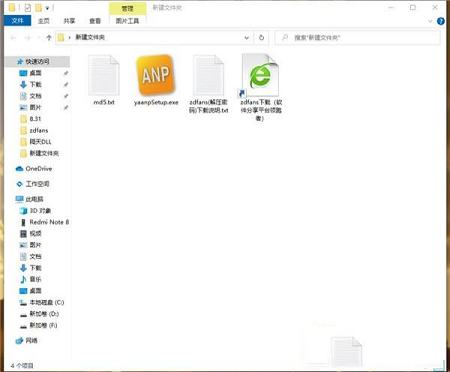Open 视频 under This PC
The height and width of the screenshot is (372, 450).
tap(35, 234)
